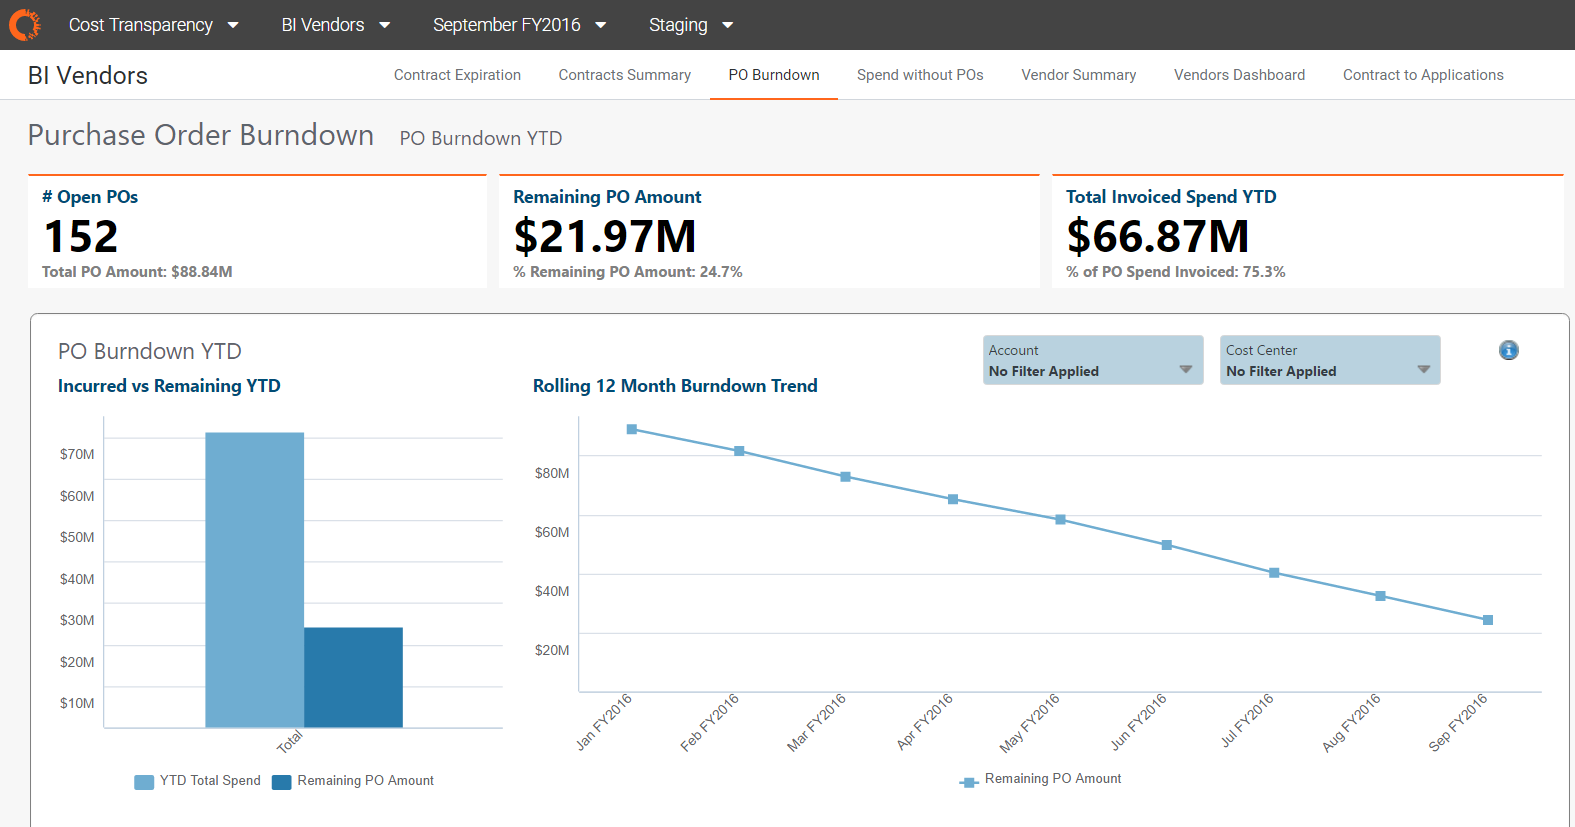Click the Jan FY2016 data point marker
The image size is (1575, 827).
(632, 429)
